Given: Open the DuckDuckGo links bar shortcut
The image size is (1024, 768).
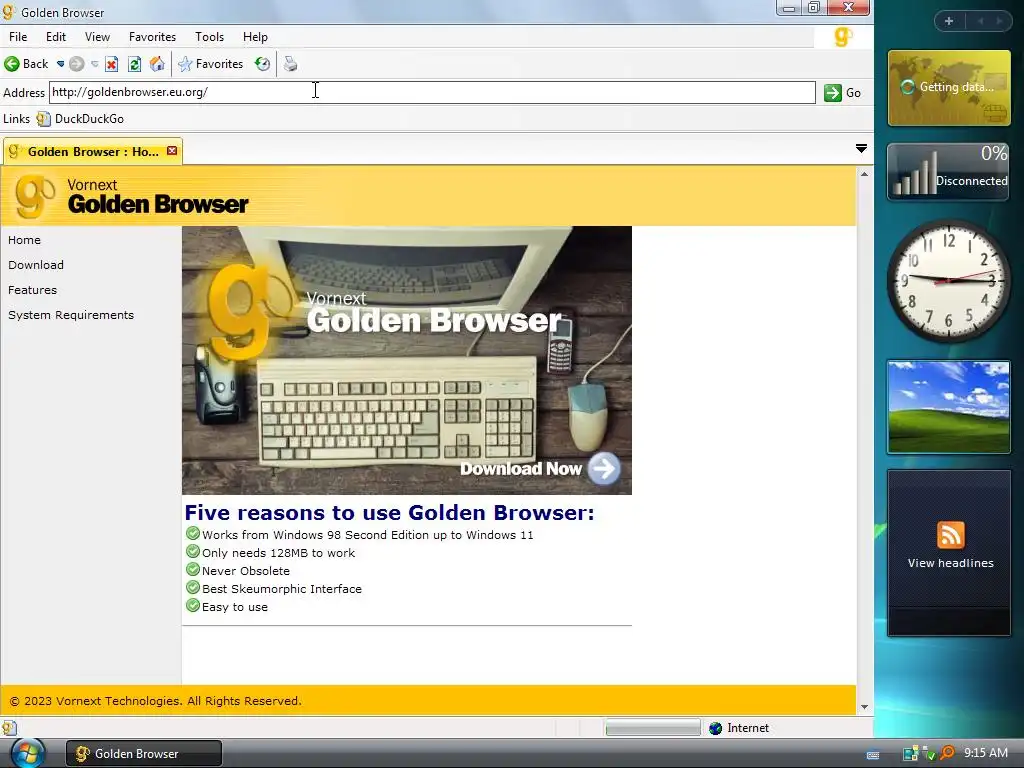Looking at the screenshot, I should coord(80,119).
